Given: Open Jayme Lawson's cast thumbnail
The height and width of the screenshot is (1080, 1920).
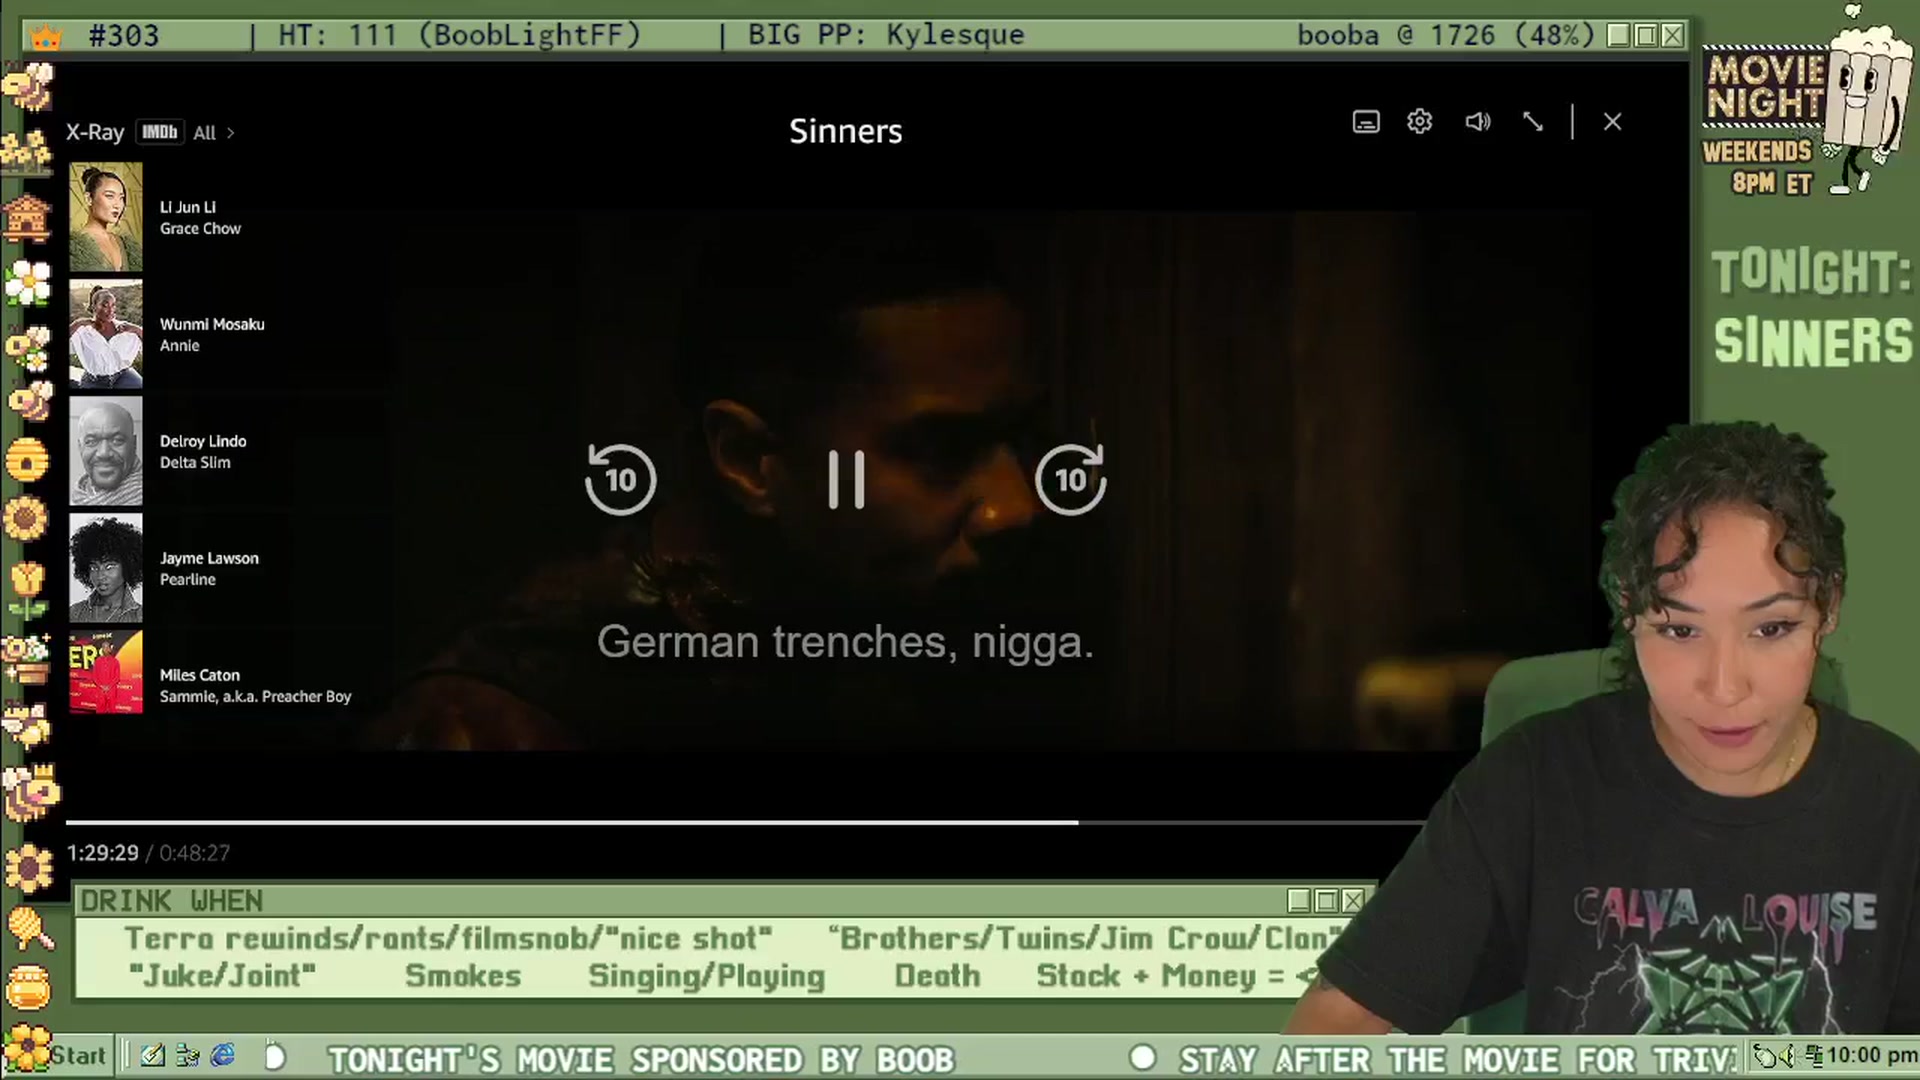Looking at the screenshot, I should coord(106,568).
